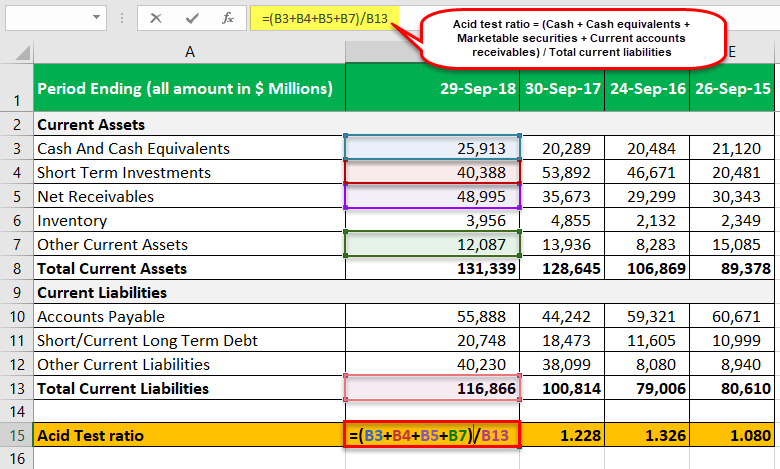Click the formula bar options dots

pyautogui.click(x=122, y=18)
